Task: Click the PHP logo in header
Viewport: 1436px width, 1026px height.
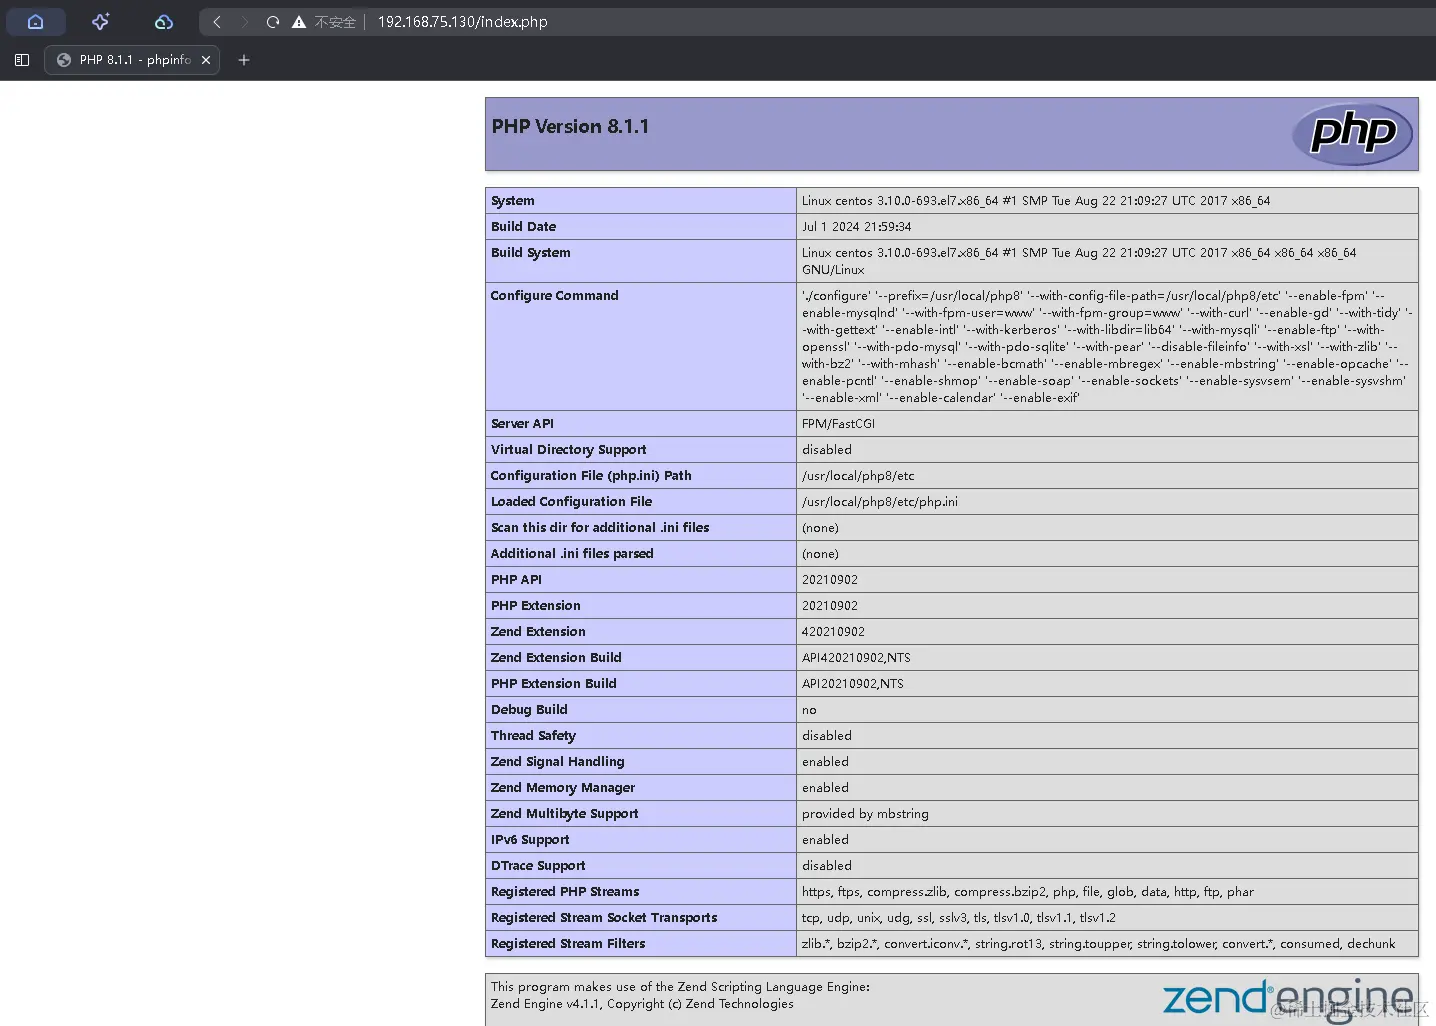Action: (x=1353, y=133)
